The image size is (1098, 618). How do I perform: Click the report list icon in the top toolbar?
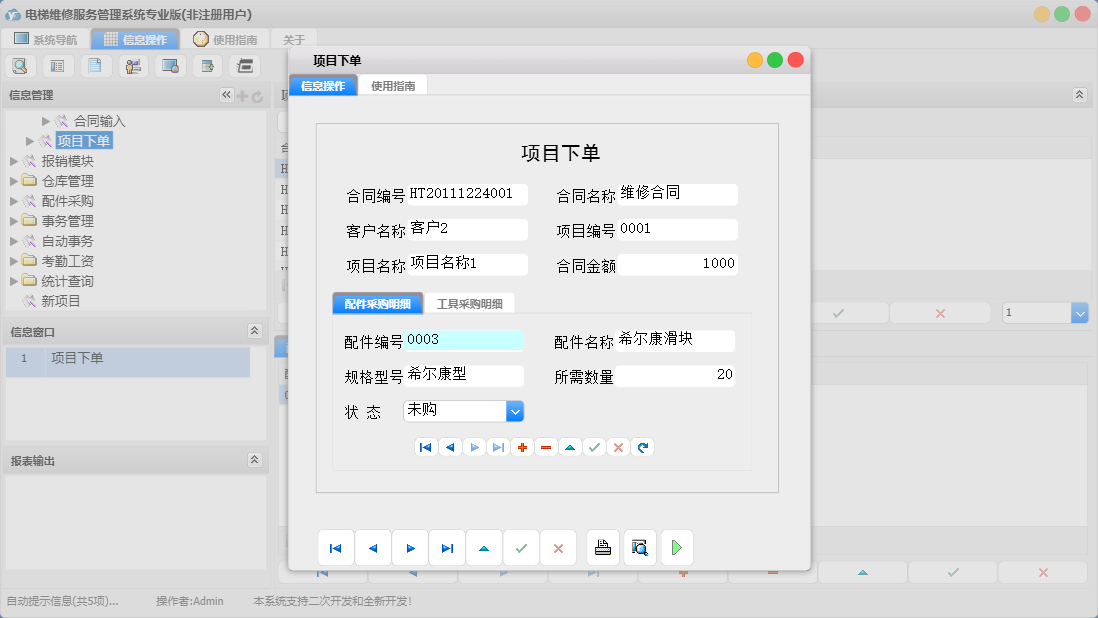pyautogui.click(x=57, y=65)
